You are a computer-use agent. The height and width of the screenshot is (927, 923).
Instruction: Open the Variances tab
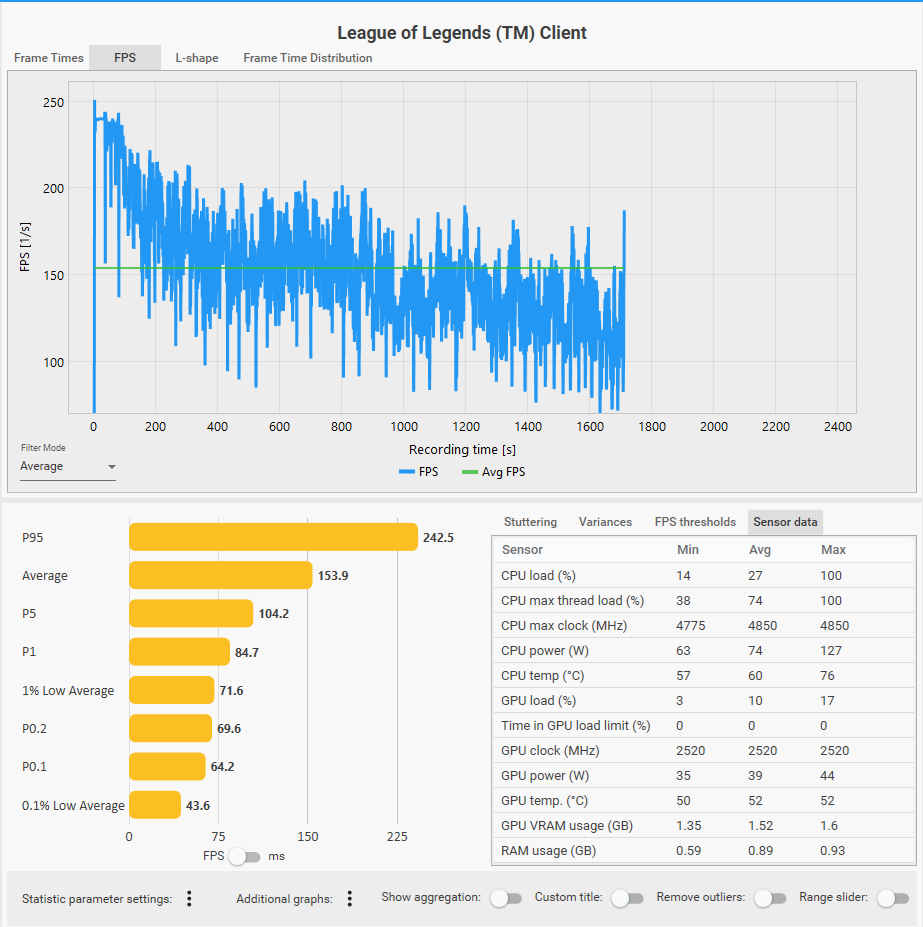pos(605,522)
